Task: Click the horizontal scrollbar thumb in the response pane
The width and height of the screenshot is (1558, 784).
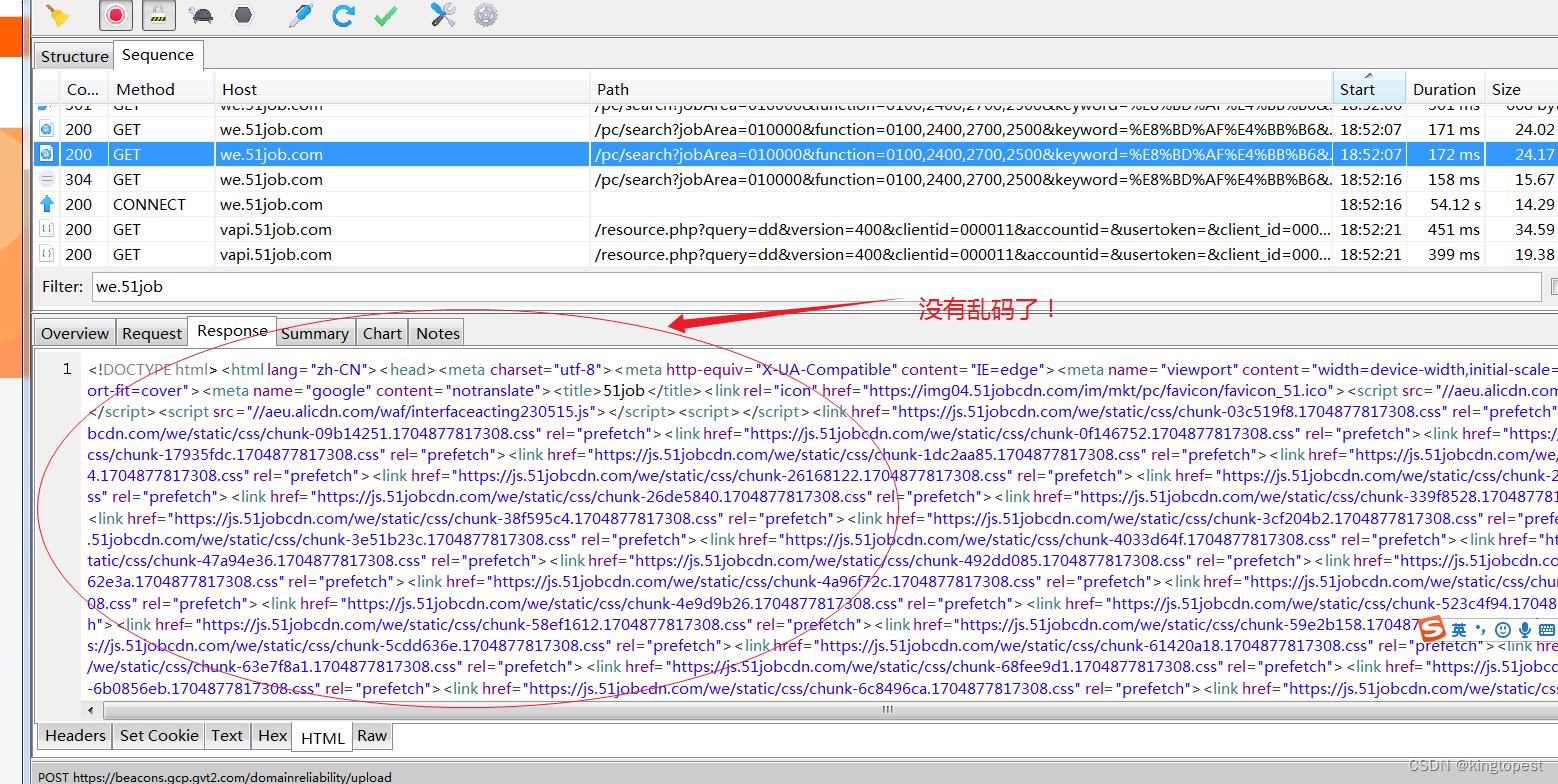Action: tap(887, 709)
